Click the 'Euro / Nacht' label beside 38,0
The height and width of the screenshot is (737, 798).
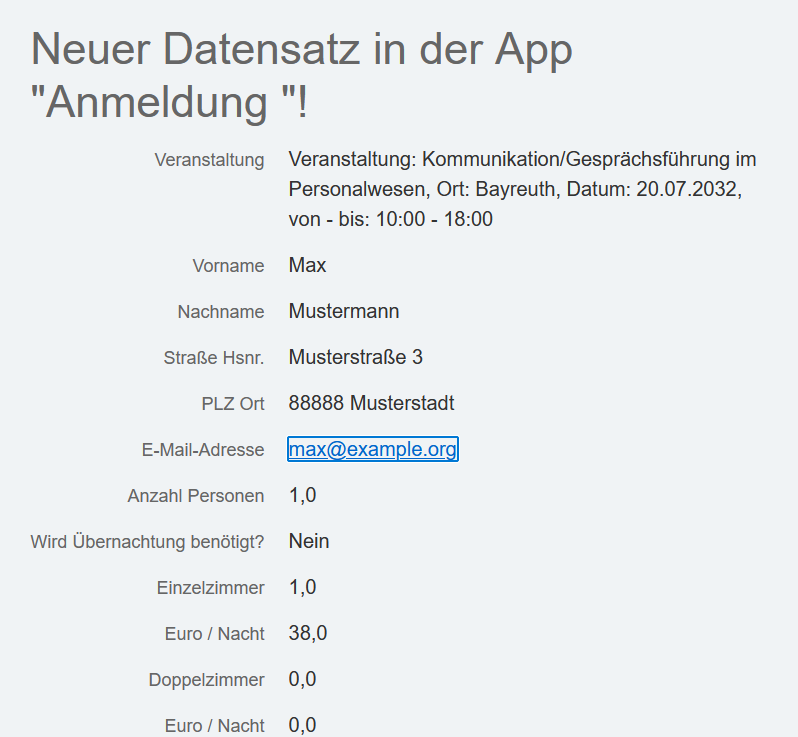[x=215, y=634]
